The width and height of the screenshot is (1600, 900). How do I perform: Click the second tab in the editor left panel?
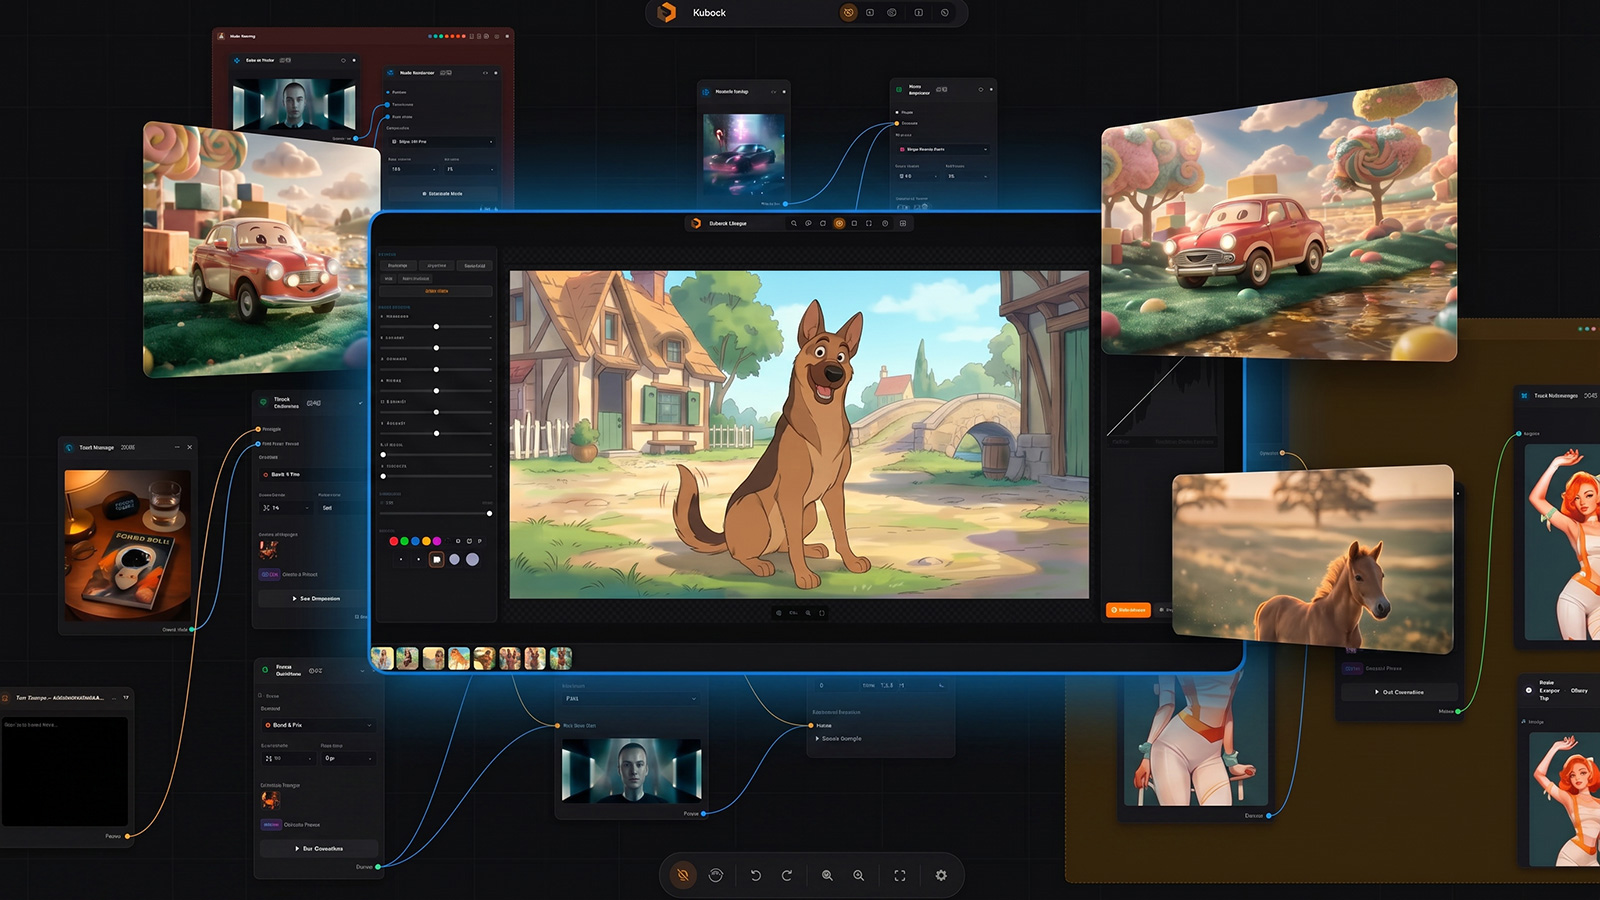tap(437, 266)
